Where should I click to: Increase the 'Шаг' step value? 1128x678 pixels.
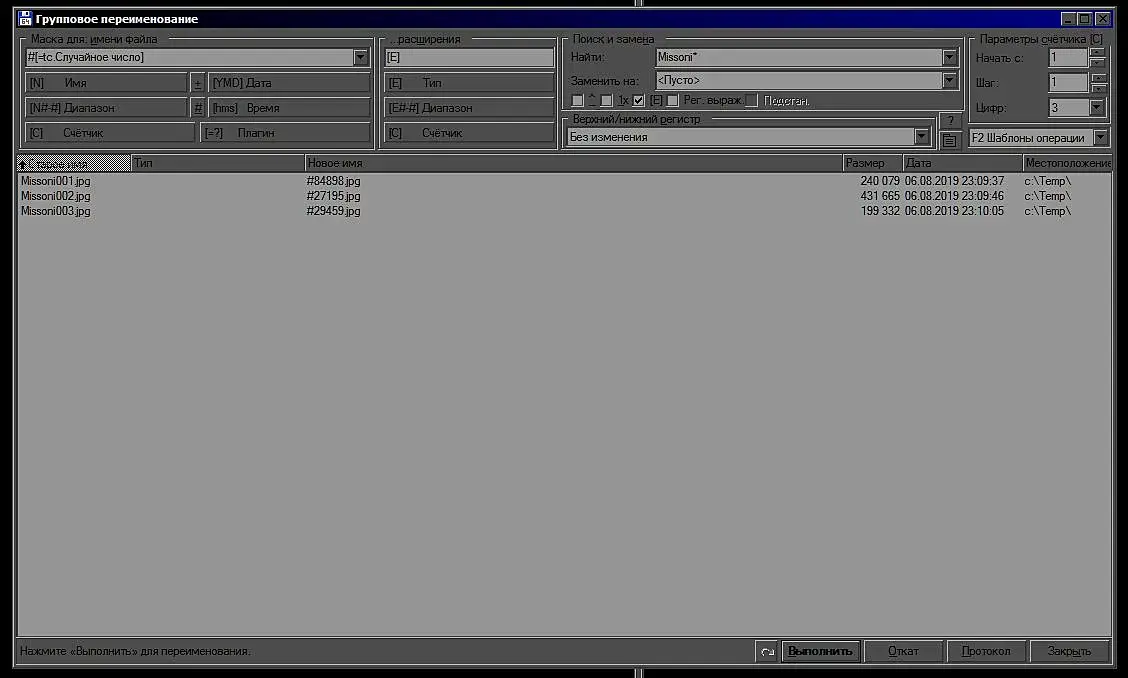[1099, 78]
